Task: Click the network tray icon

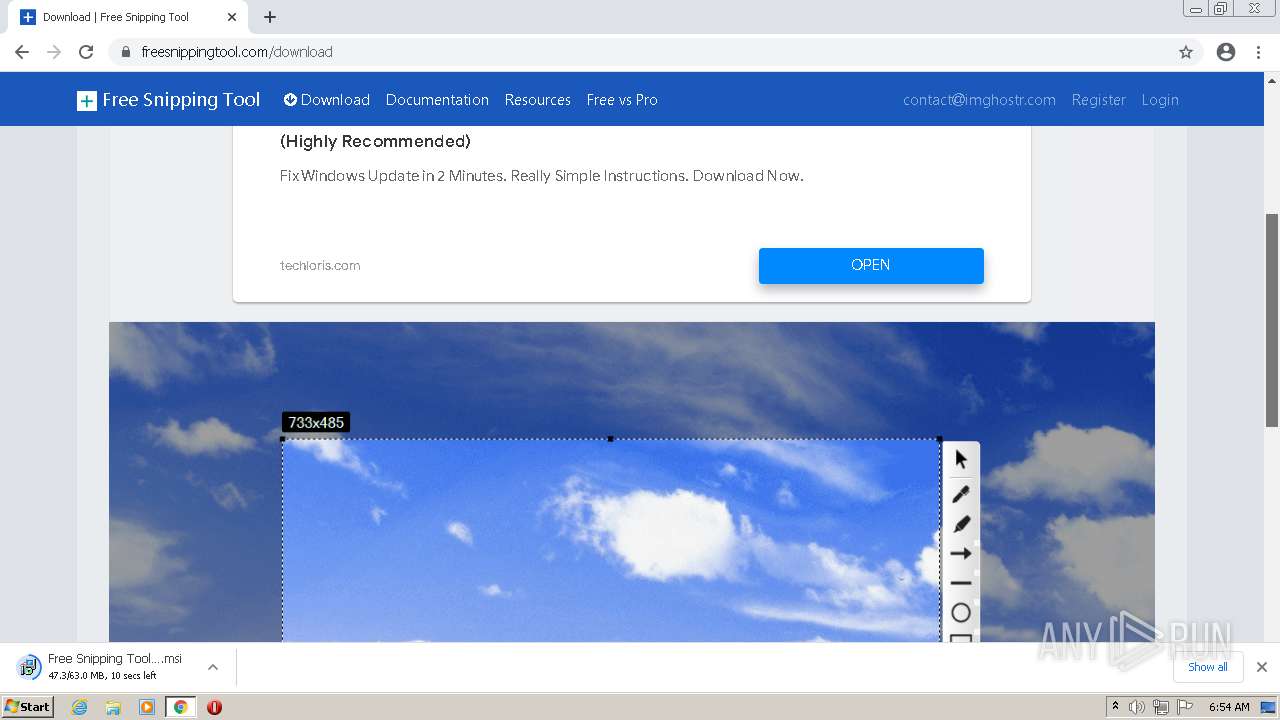Action: tap(1161, 707)
